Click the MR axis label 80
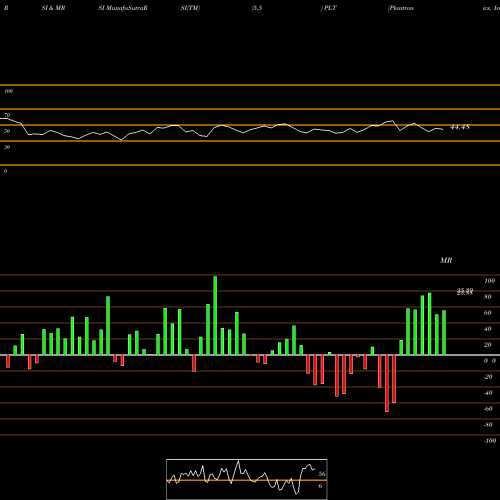The image size is (500, 500). coord(488,297)
